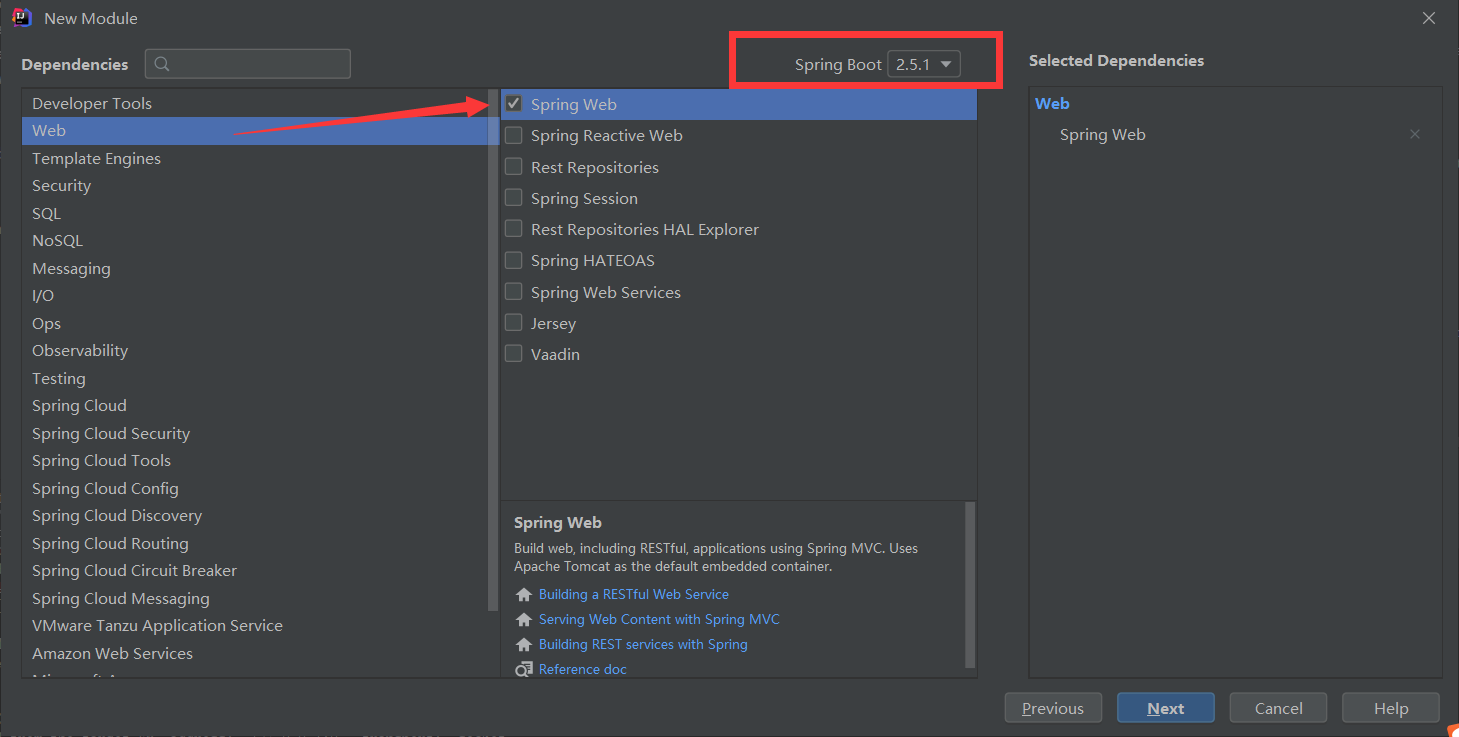Select the SQL category

click(254, 214)
